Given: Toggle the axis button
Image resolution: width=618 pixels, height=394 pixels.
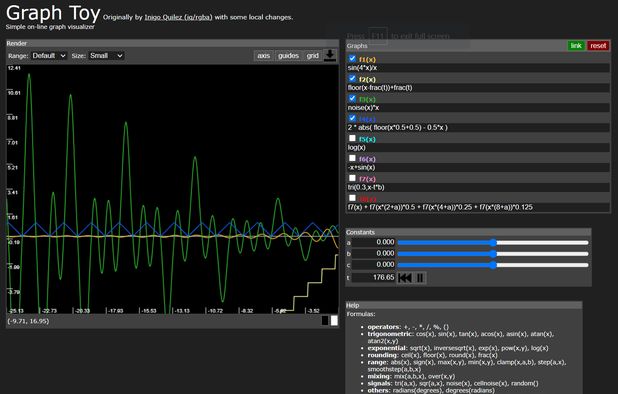Looking at the screenshot, I should click(264, 56).
